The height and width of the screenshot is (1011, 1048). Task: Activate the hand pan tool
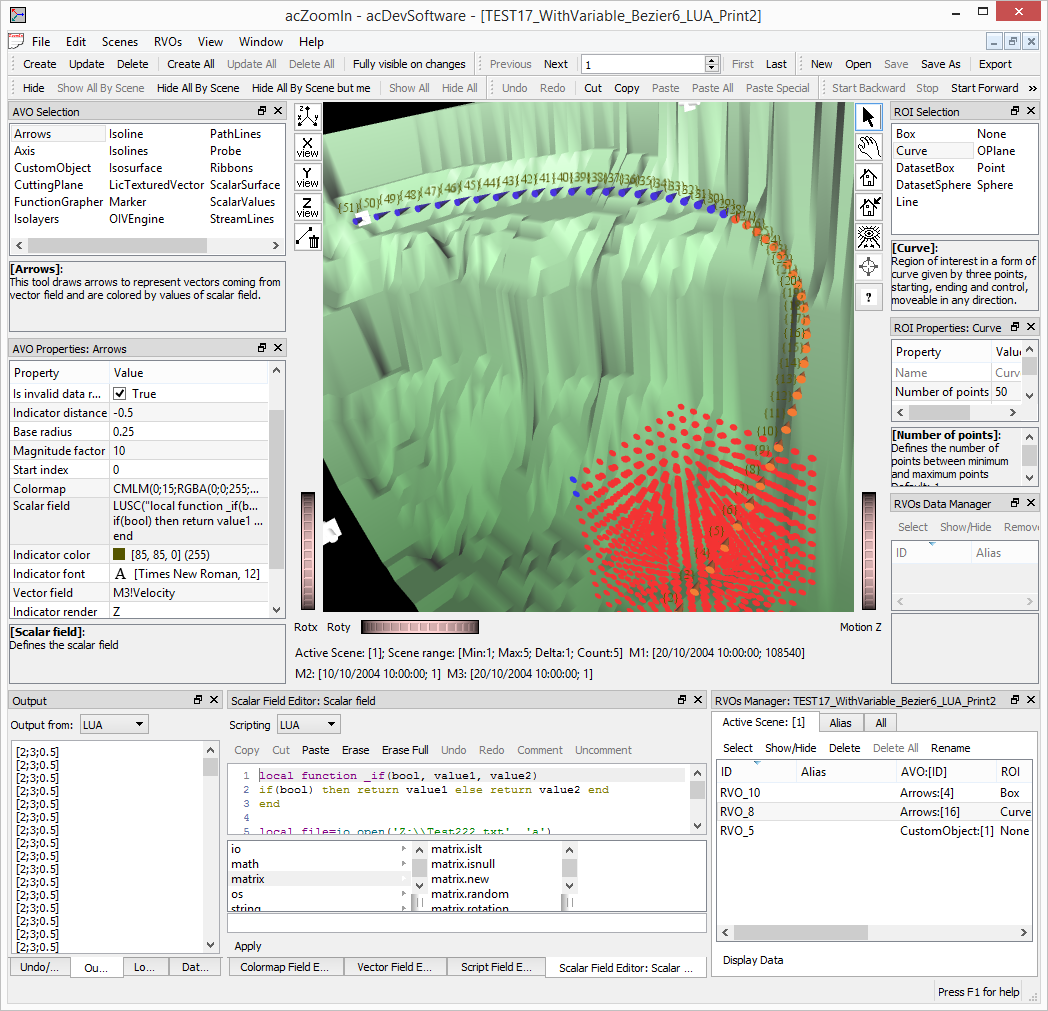869,146
